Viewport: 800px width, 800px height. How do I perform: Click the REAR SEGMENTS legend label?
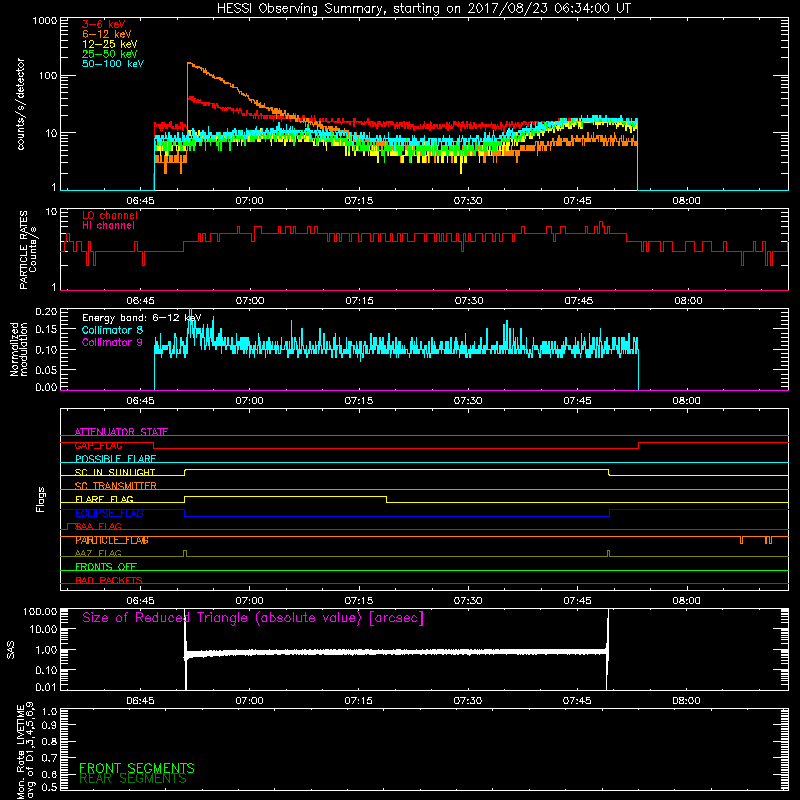pos(133,779)
